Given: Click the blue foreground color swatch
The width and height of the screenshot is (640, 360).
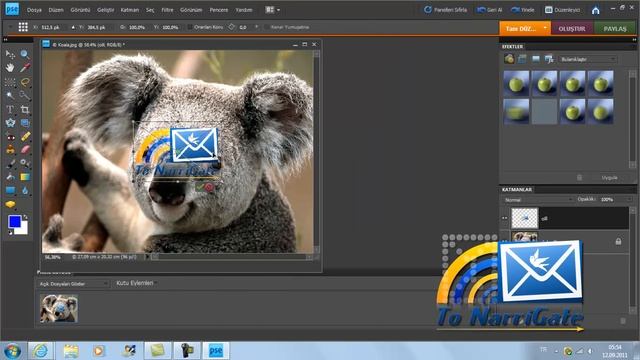Looking at the screenshot, I should (15, 222).
